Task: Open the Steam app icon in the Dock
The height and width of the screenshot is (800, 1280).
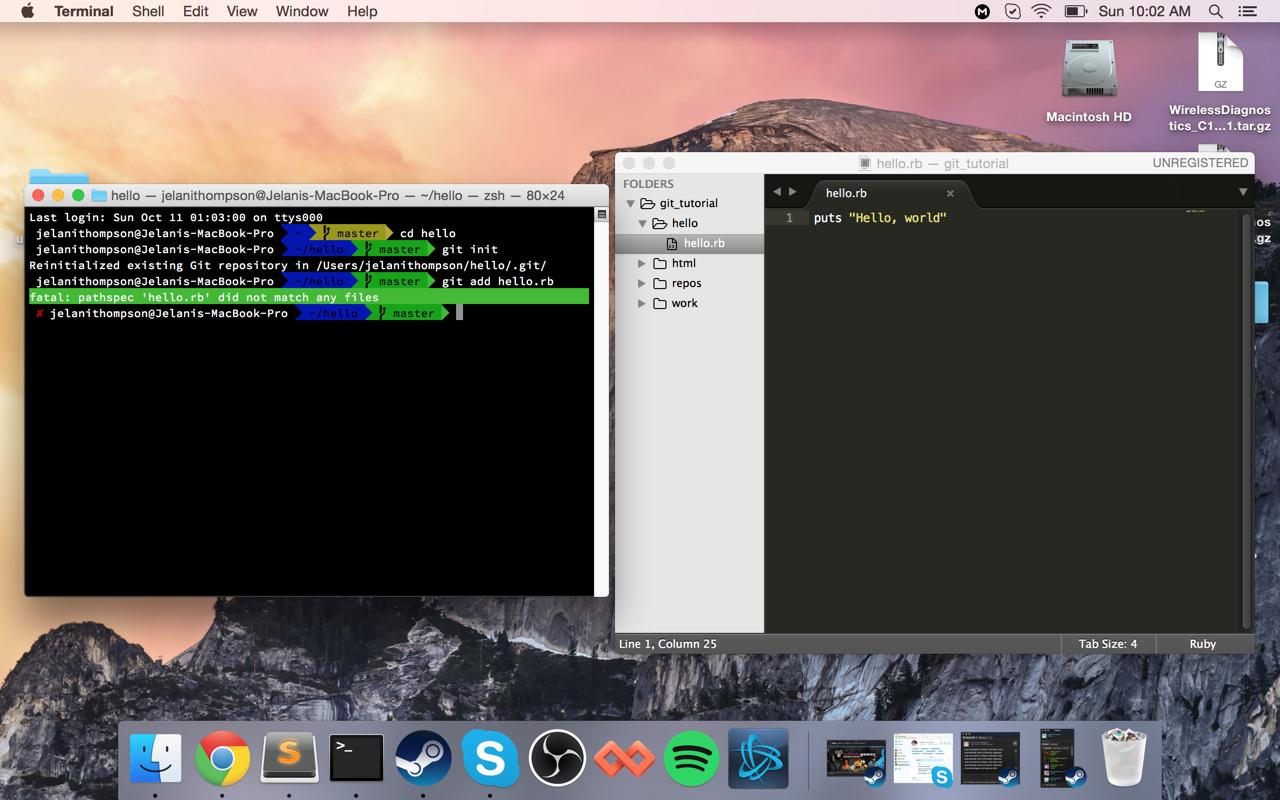Action: coord(423,758)
